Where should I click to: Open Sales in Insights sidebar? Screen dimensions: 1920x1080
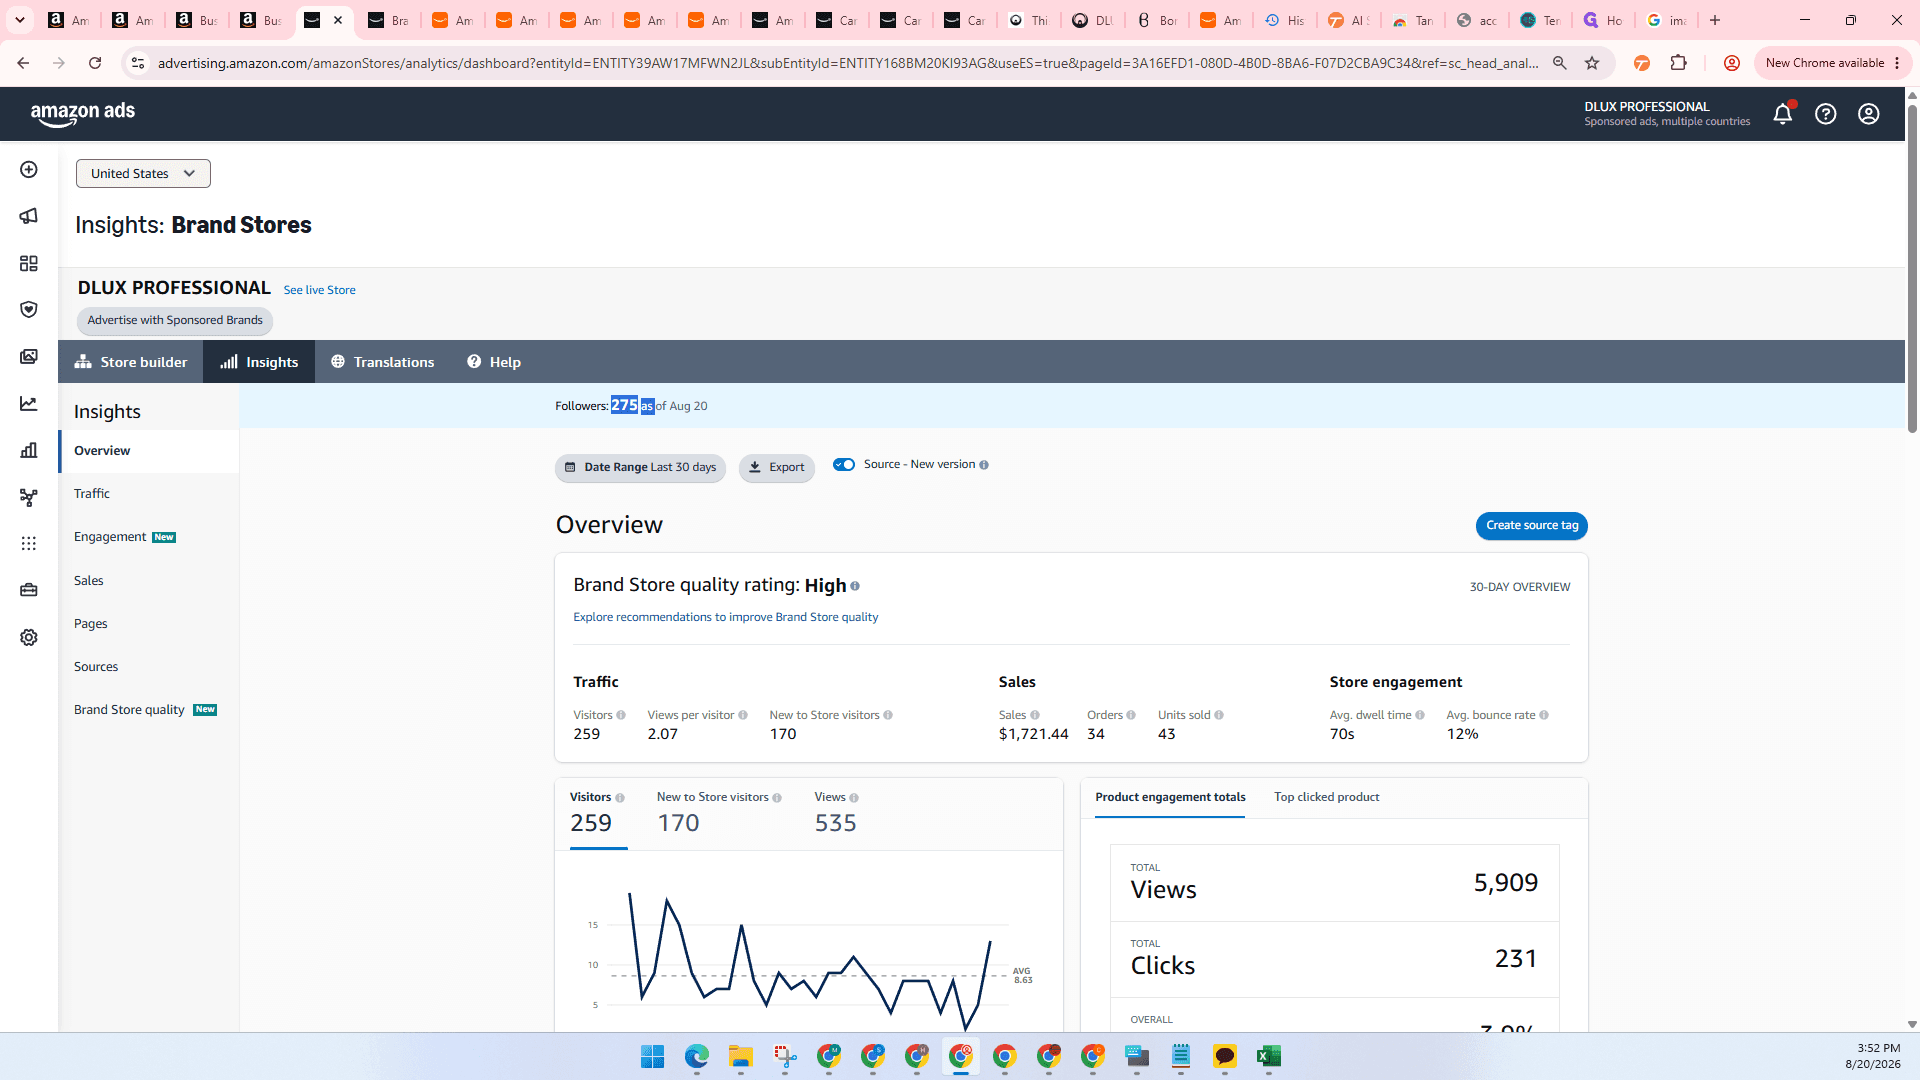(x=89, y=581)
